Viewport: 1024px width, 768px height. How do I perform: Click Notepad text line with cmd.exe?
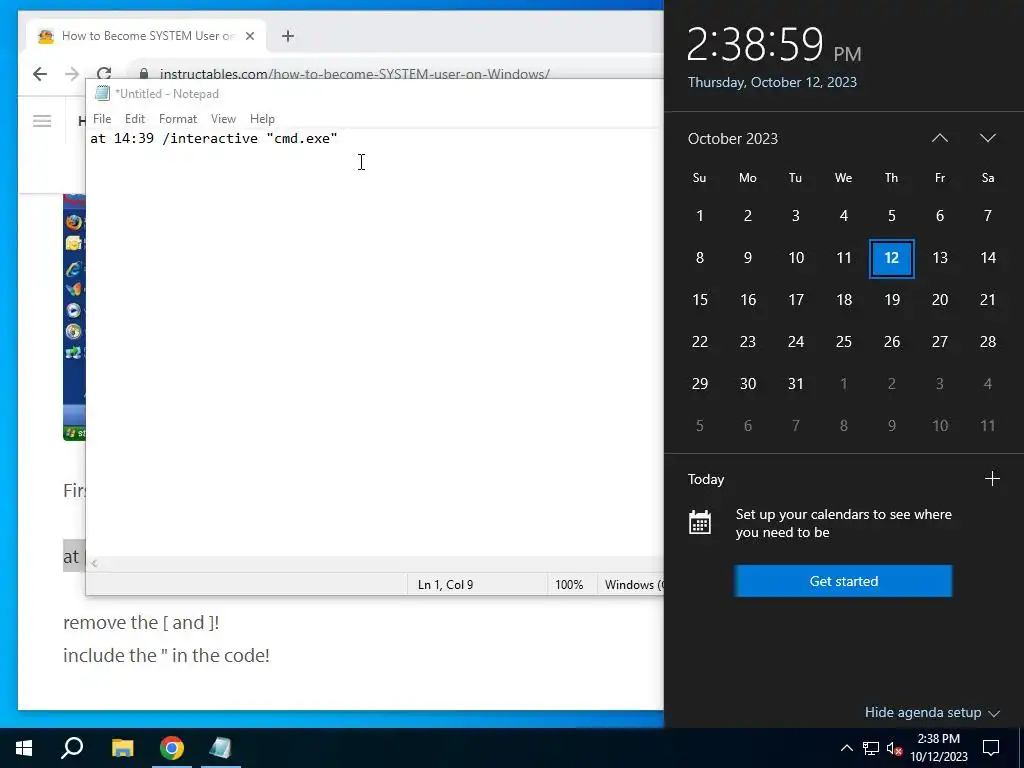[214, 138]
